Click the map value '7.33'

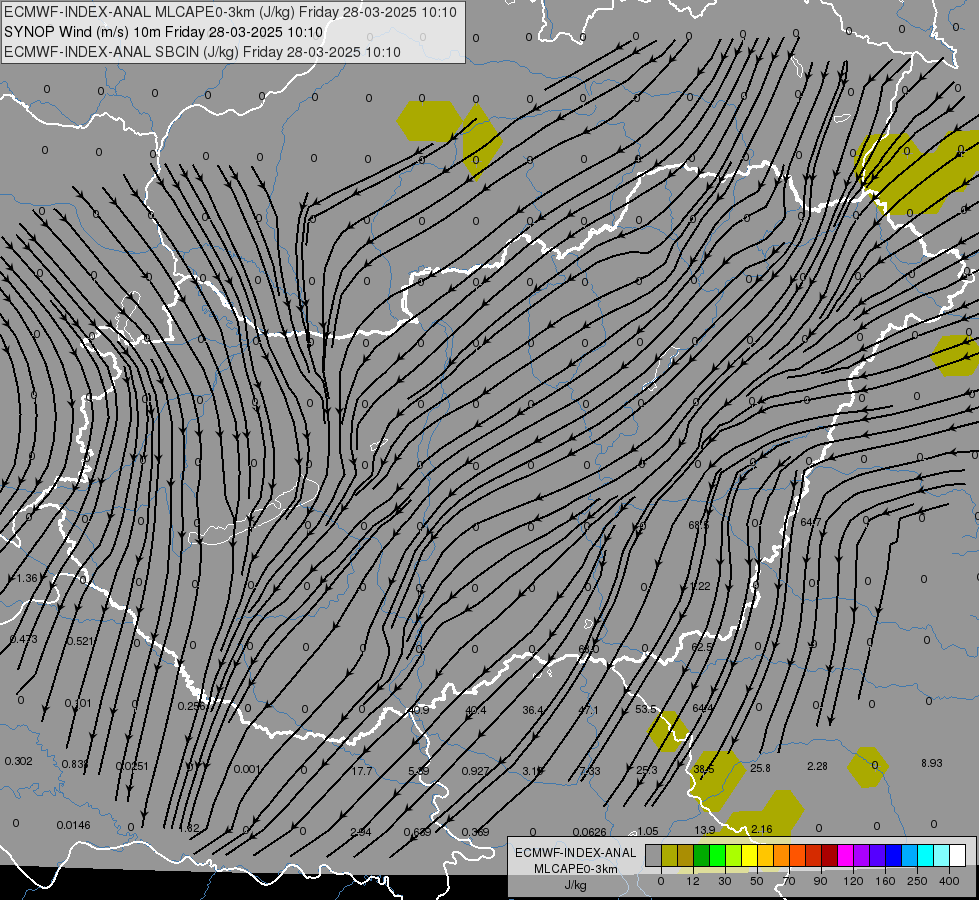pos(589,771)
